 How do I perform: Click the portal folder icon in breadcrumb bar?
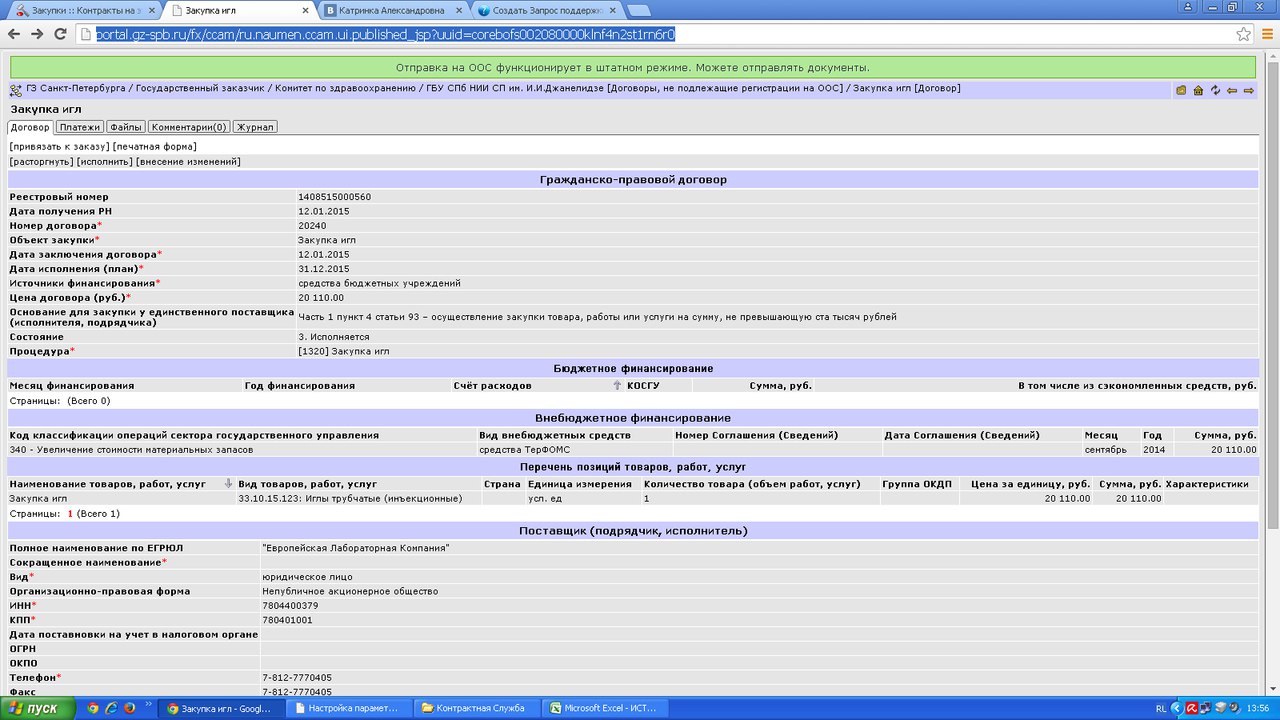[x=1181, y=90]
